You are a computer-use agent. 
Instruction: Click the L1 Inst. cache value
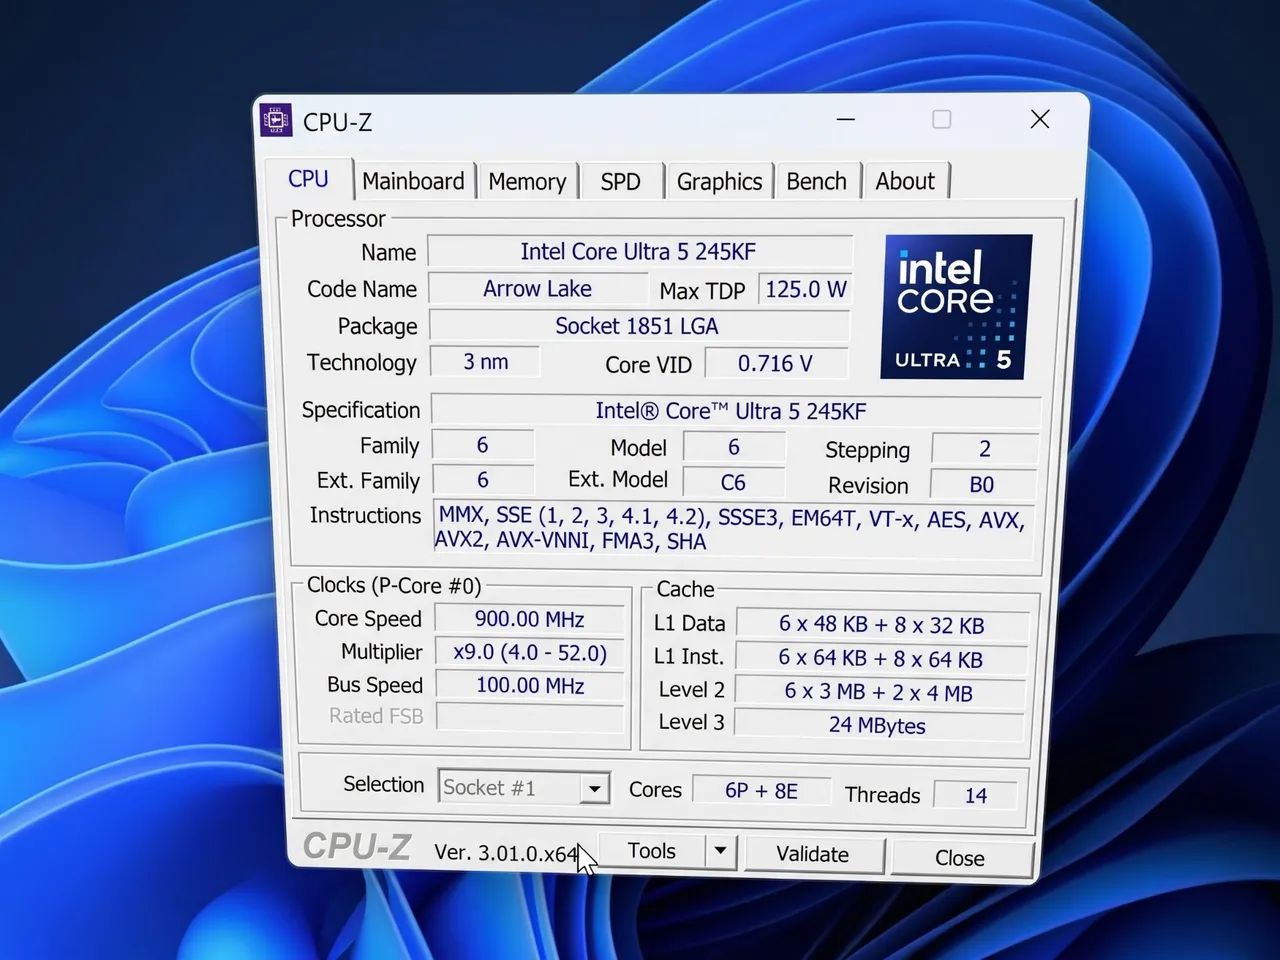pyautogui.click(x=881, y=659)
